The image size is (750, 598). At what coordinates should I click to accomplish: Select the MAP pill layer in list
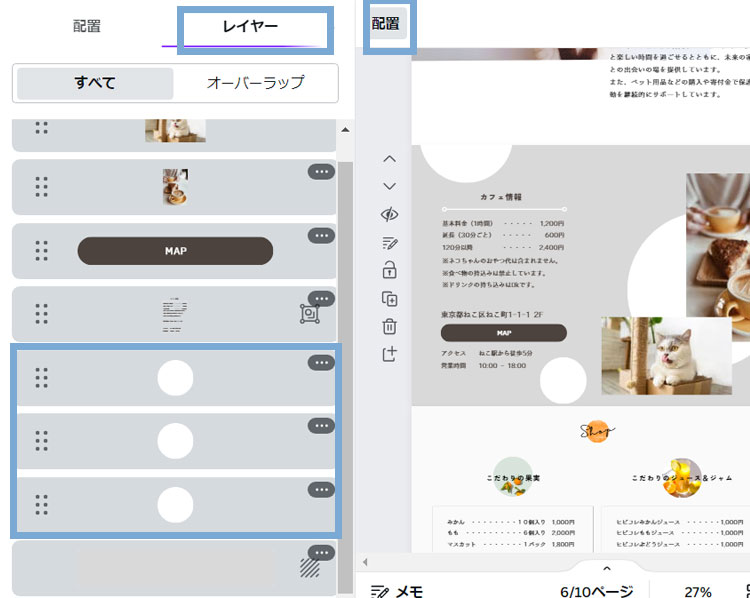point(175,251)
